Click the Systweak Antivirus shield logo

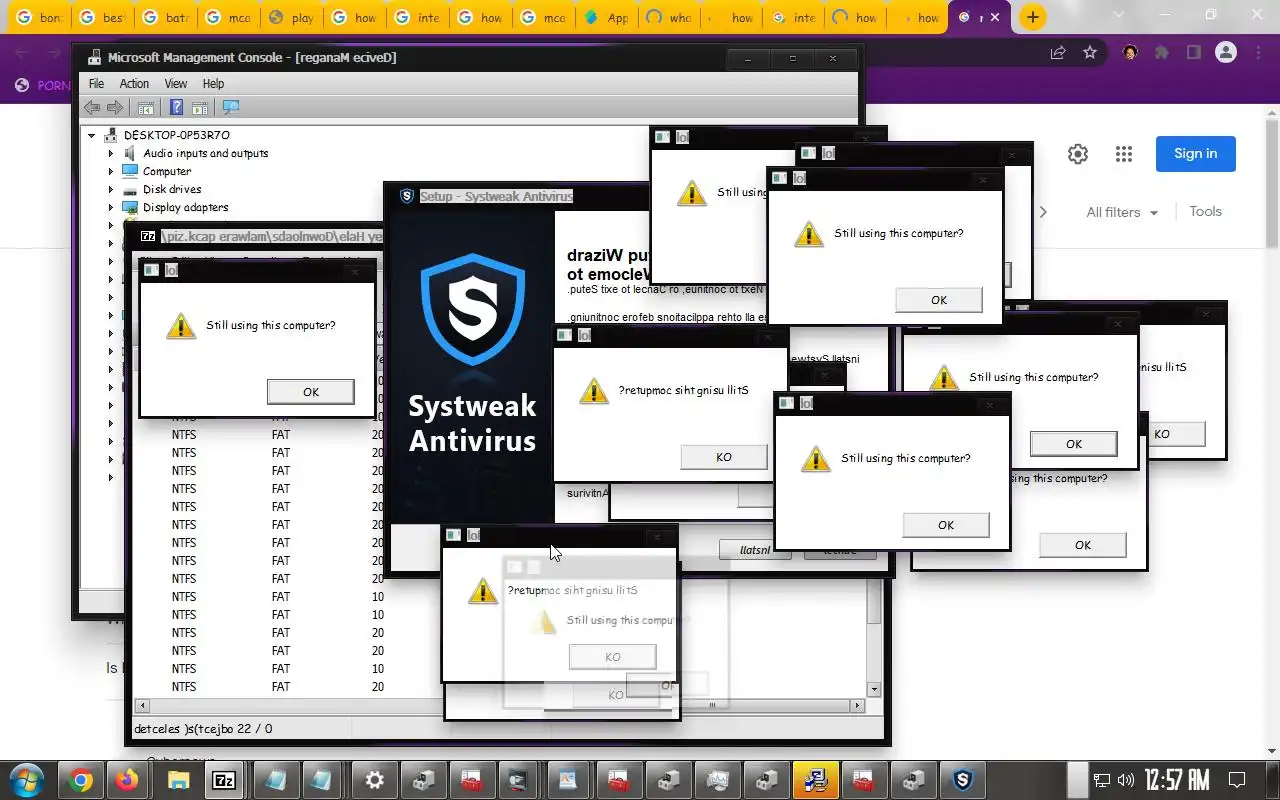point(472,308)
